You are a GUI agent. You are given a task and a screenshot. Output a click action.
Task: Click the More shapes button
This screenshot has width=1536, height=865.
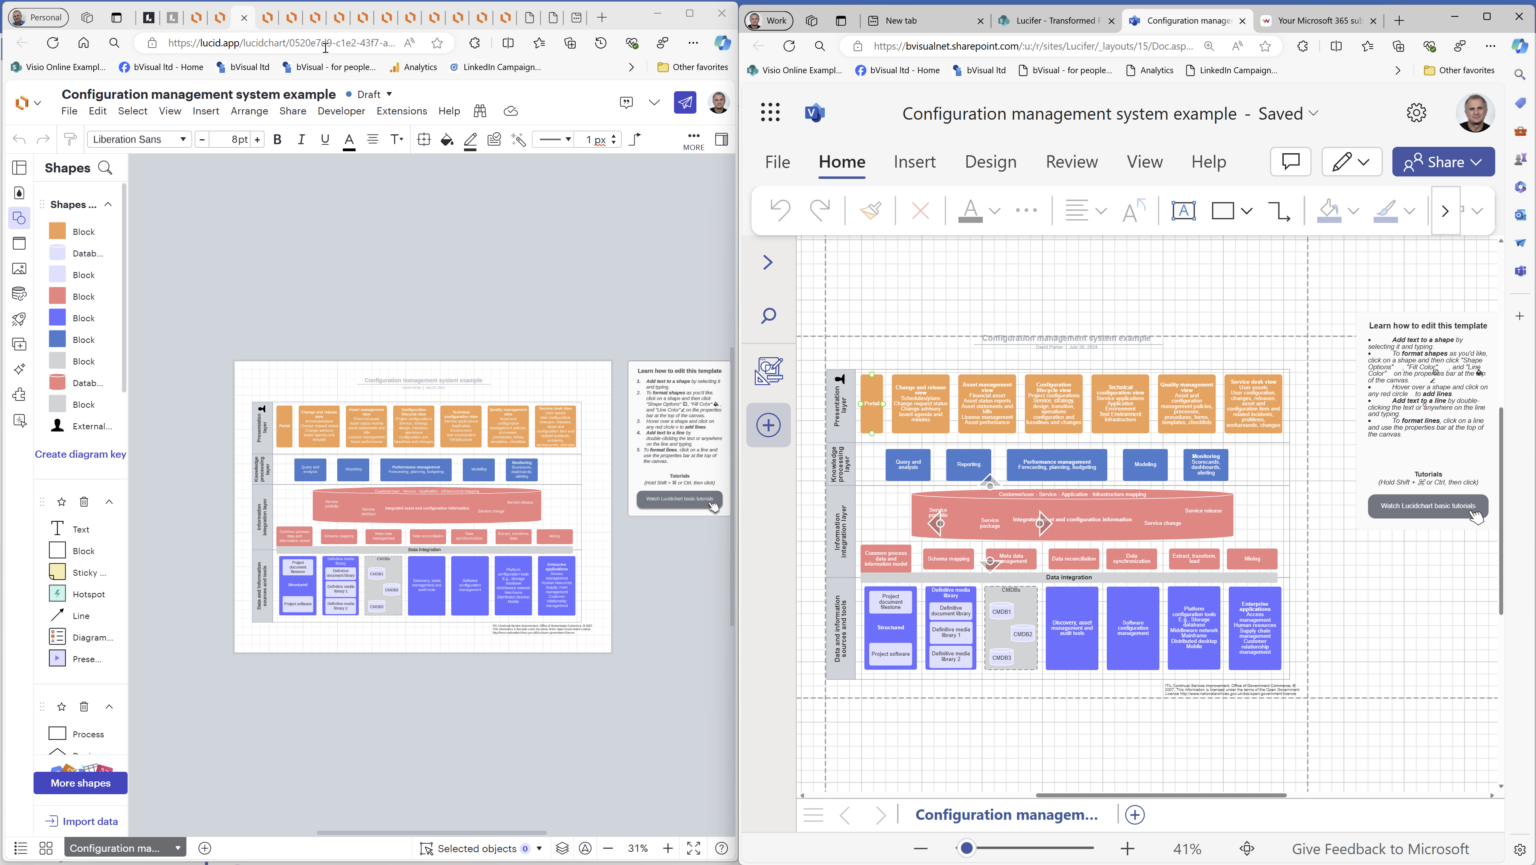pyautogui.click(x=80, y=783)
